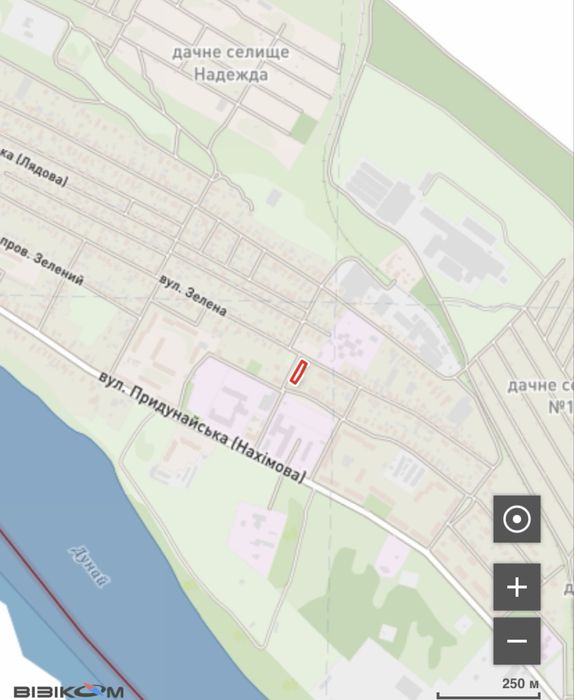Click the пров. Зелений street label
Screen dimensions: 574x700
(x=42, y=261)
